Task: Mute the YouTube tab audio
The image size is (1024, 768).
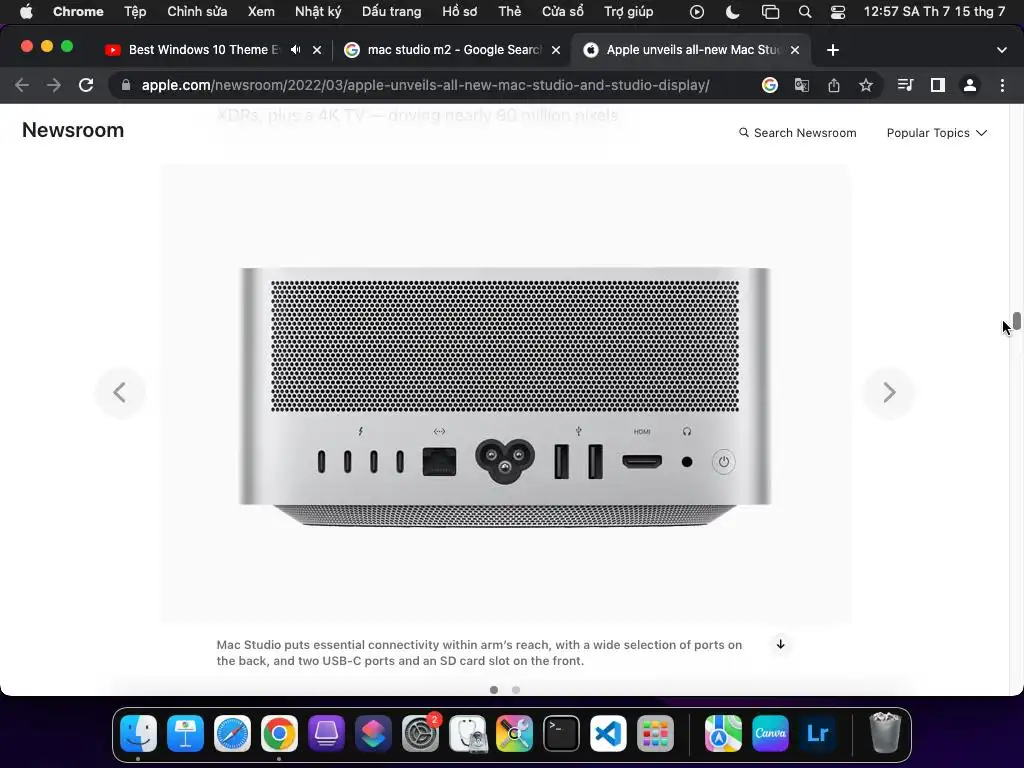Action: click(x=296, y=50)
